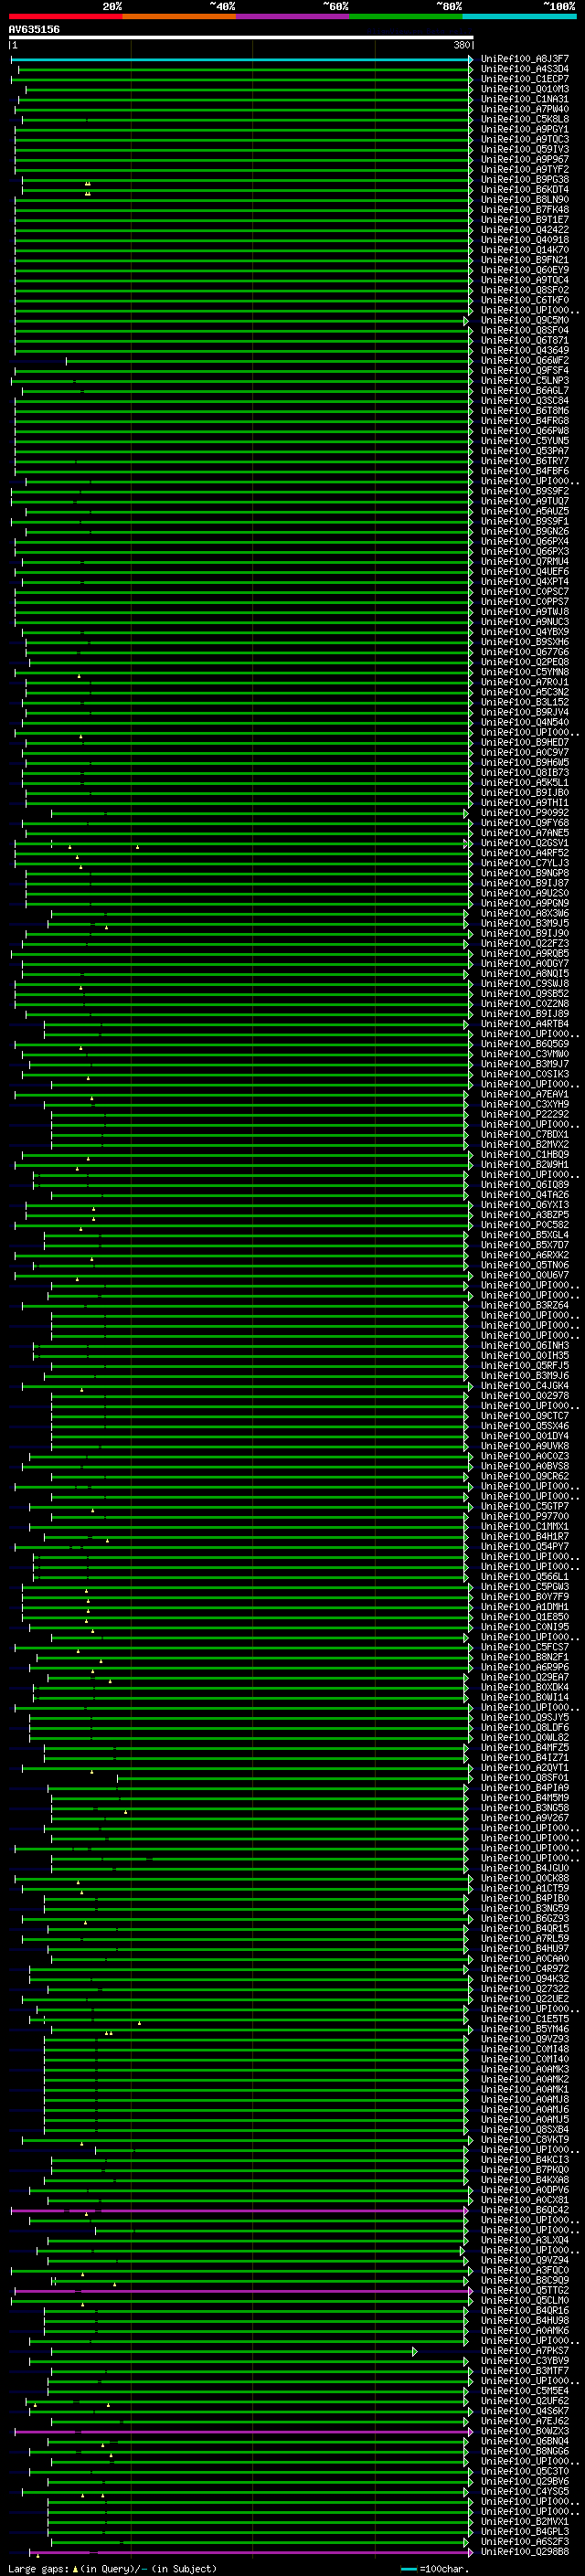Click the red 20% segment of the identity legend
585x2576 pixels.
click(x=65, y=16)
